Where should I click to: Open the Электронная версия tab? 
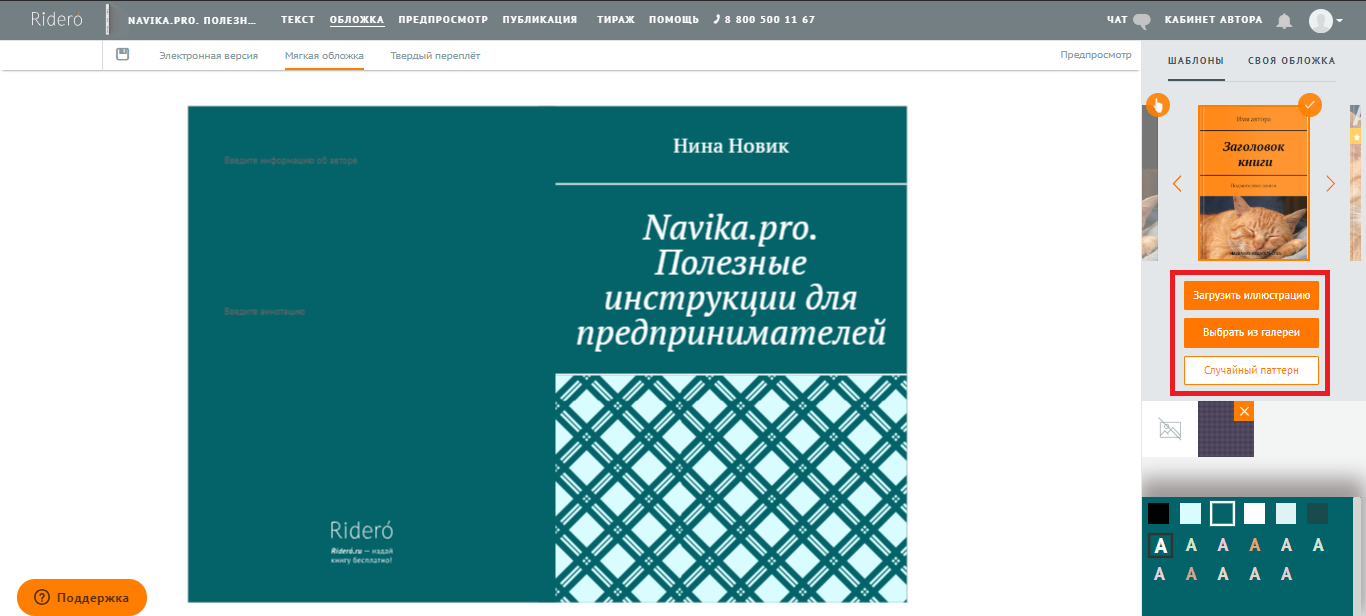[x=208, y=56]
